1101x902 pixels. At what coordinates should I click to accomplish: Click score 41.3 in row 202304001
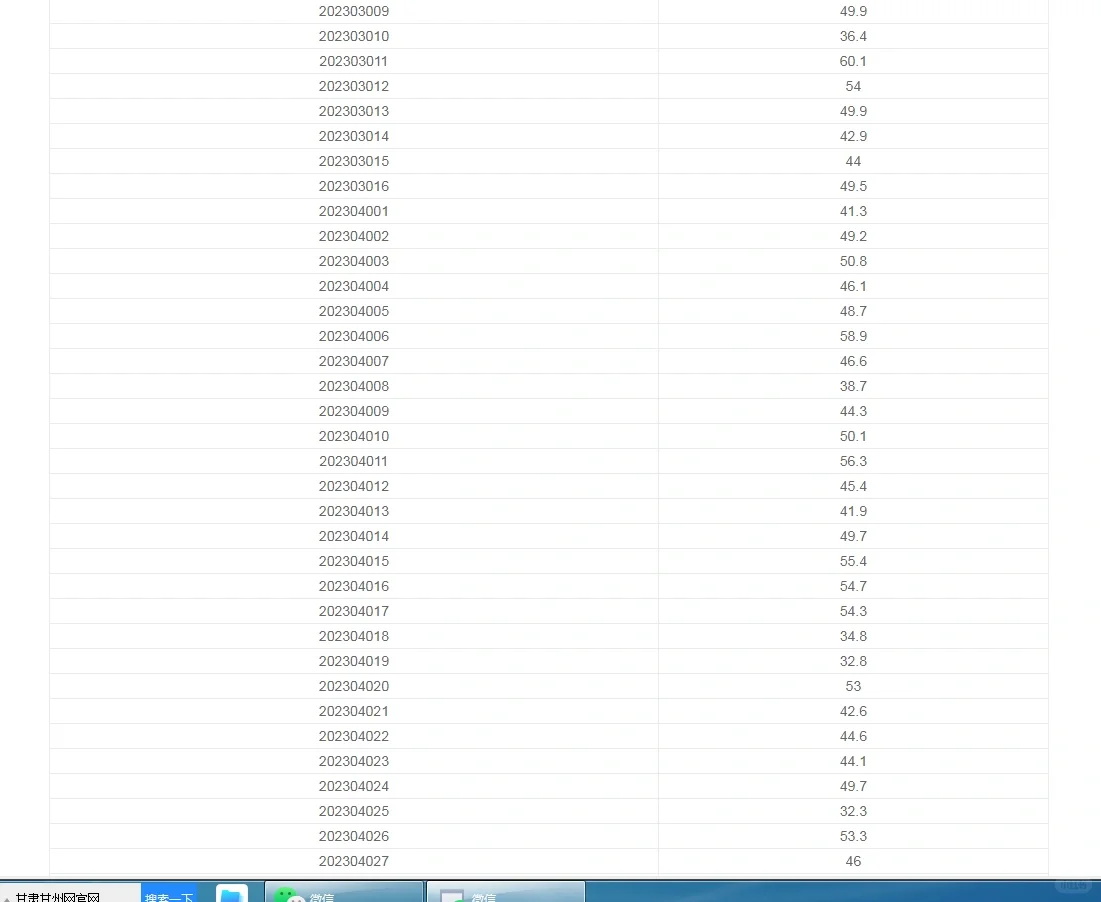click(x=853, y=211)
